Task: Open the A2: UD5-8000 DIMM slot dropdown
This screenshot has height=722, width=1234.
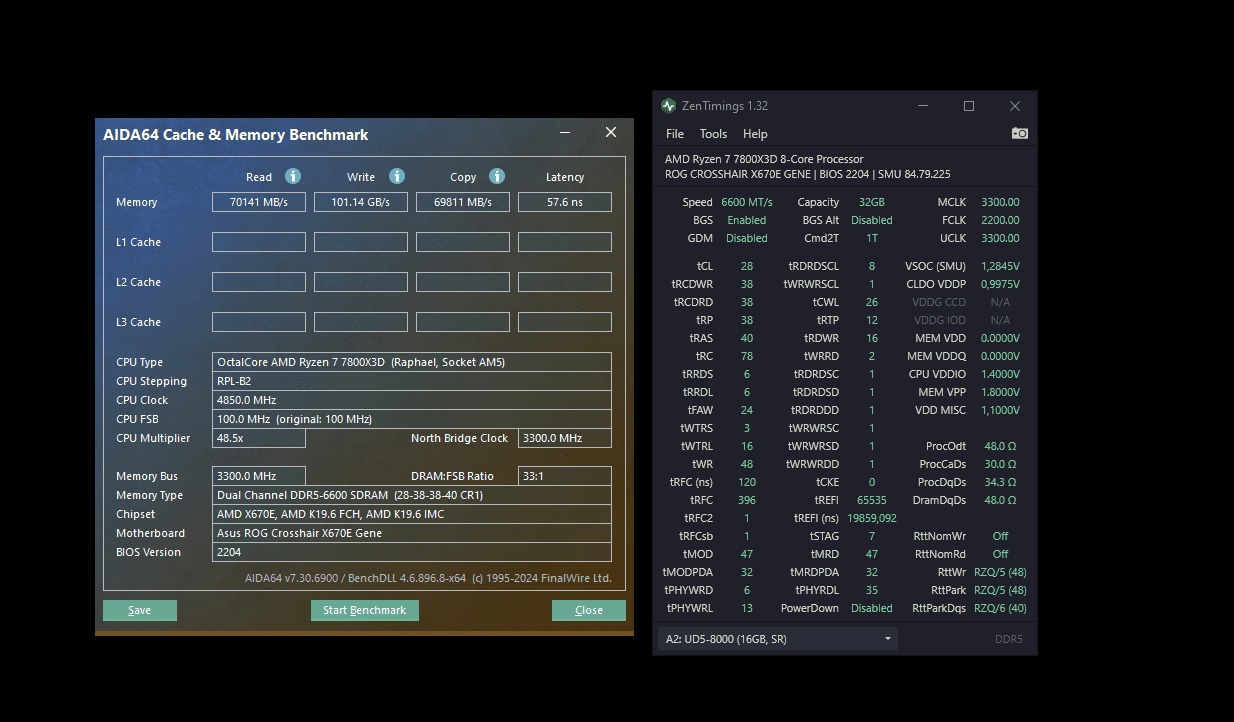Action: click(x=777, y=639)
